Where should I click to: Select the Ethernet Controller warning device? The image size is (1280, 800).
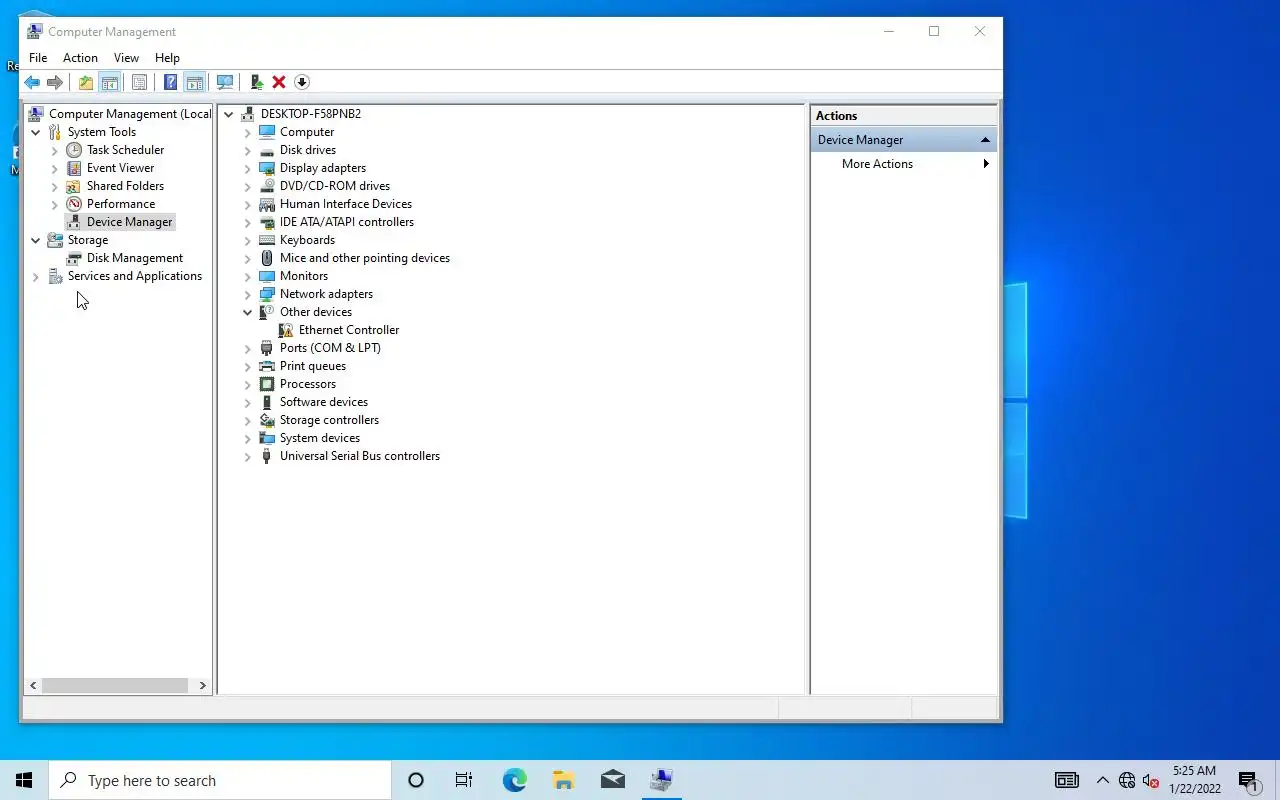(x=349, y=330)
